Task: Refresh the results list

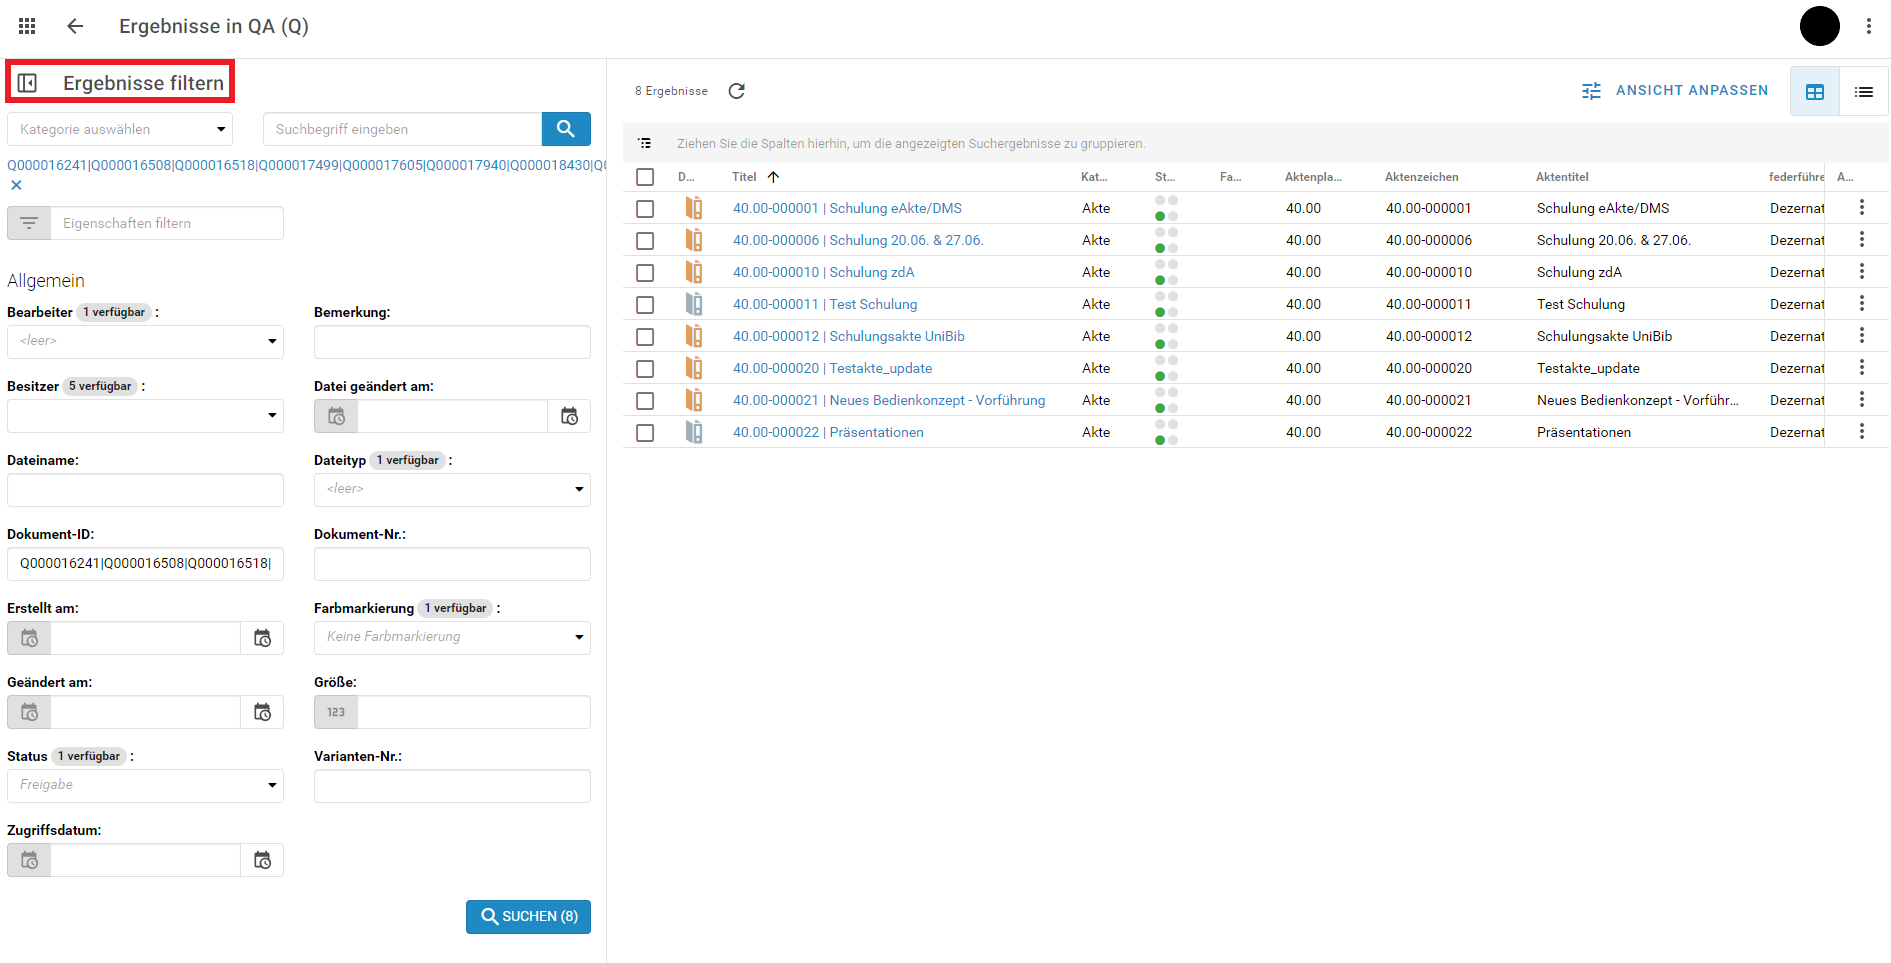Action: click(737, 91)
